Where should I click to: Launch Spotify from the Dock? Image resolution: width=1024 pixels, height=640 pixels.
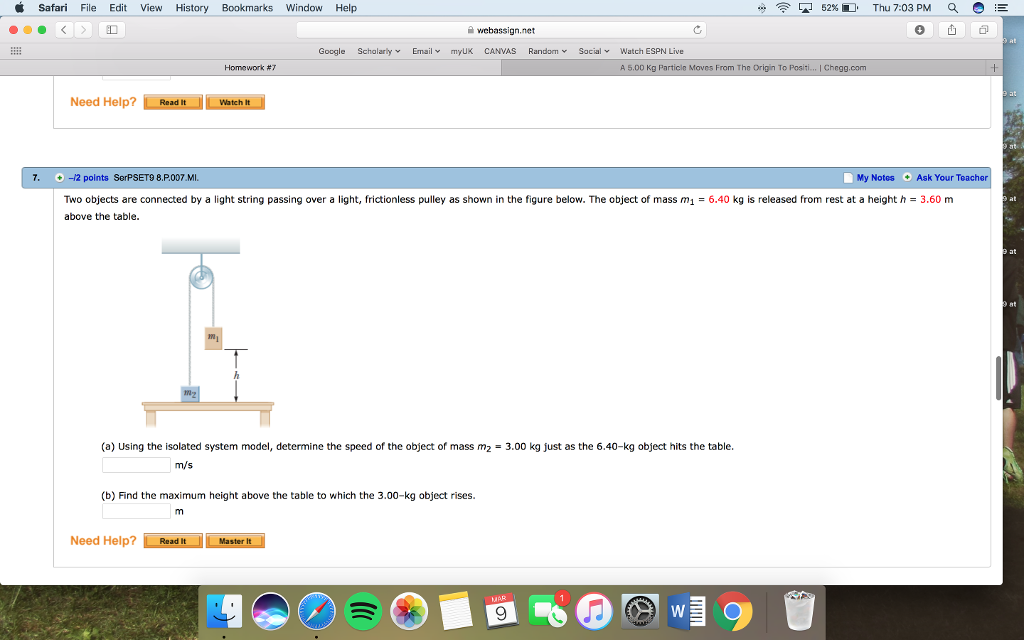(x=363, y=610)
